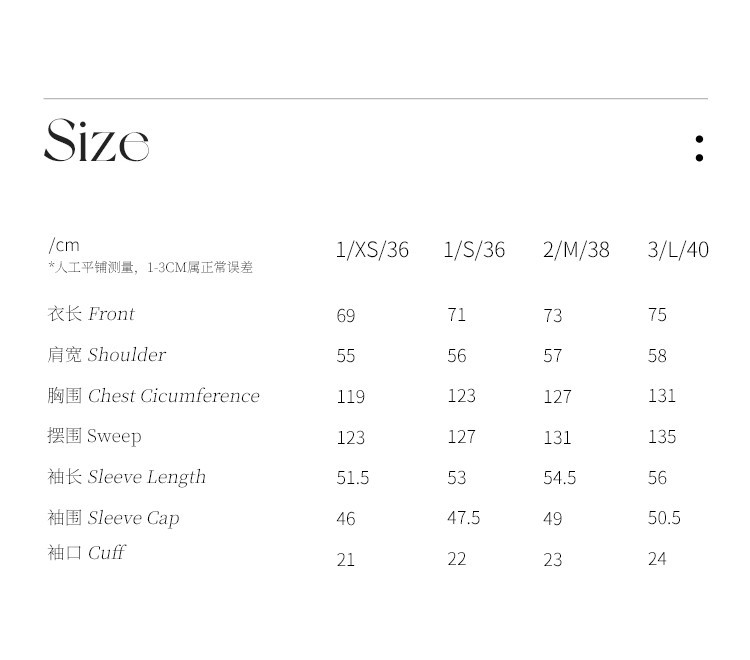This screenshot has height=660, width=750.
Task: Choose the 2/M/38 size column header
Action: pyautogui.click(x=576, y=250)
